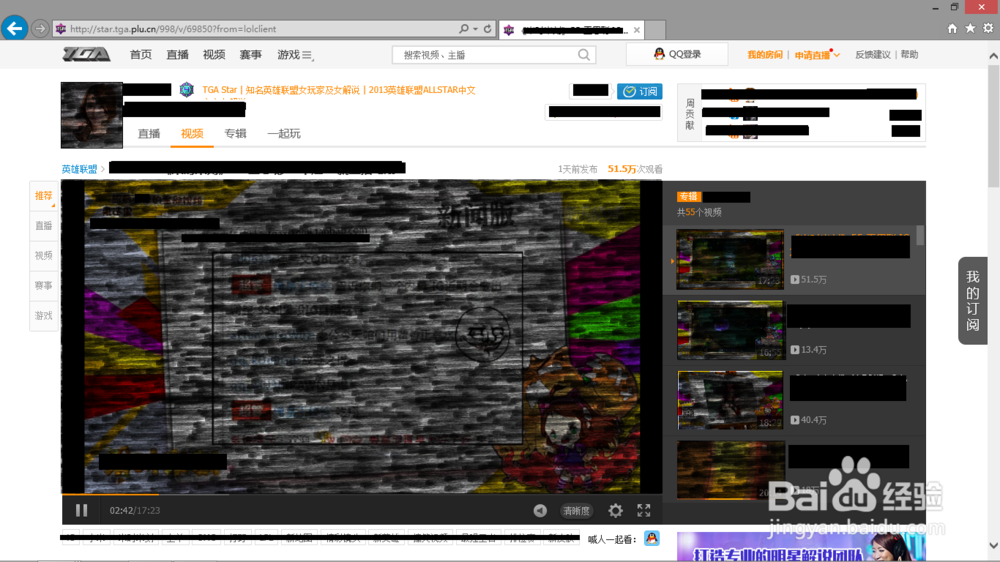Go to 视频 in top navigation
1000x562 pixels.
(214, 55)
